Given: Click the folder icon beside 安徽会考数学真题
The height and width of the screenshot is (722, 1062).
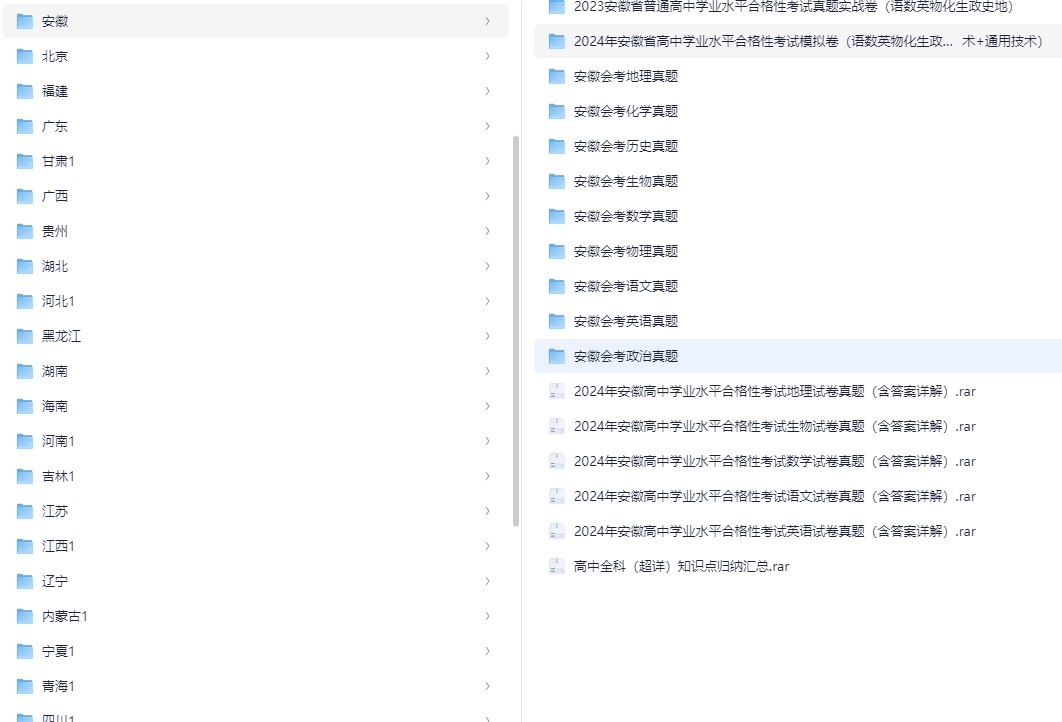Looking at the screenshot, I should [x=556, y=216].
